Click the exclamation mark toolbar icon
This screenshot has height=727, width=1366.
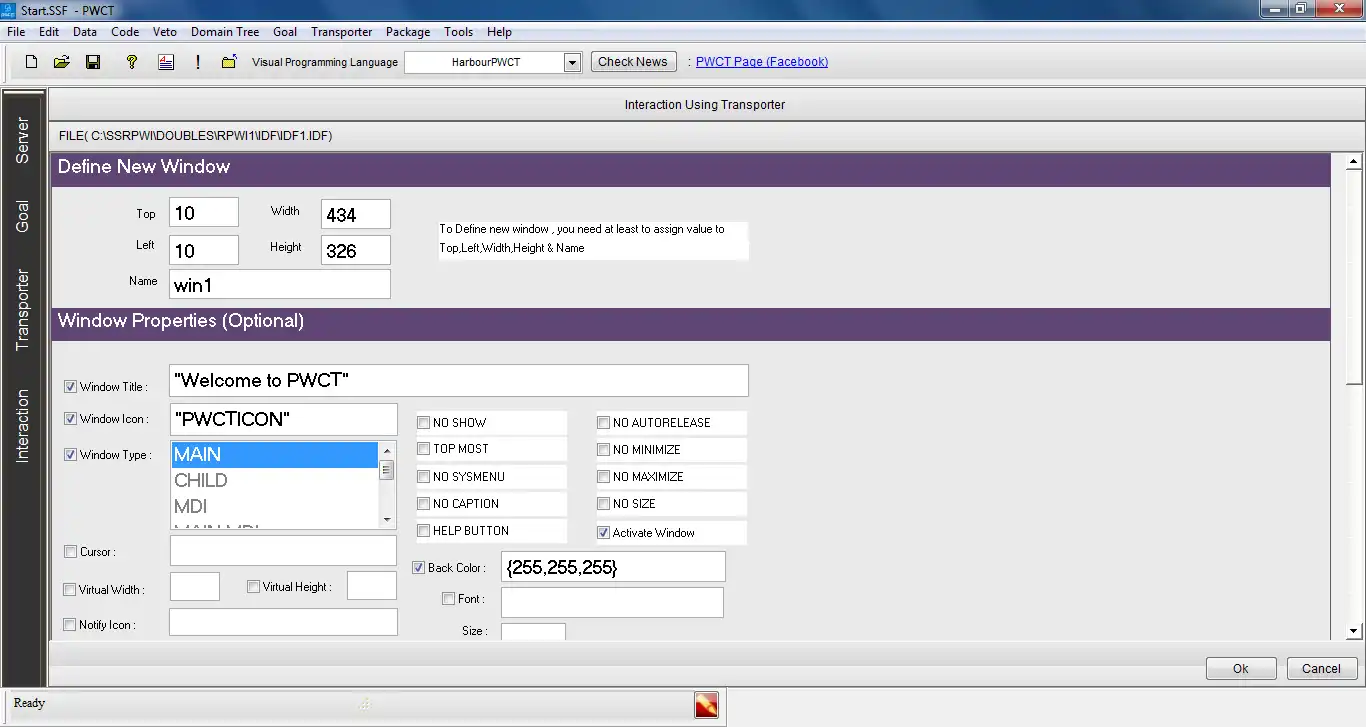coord(198,62)
